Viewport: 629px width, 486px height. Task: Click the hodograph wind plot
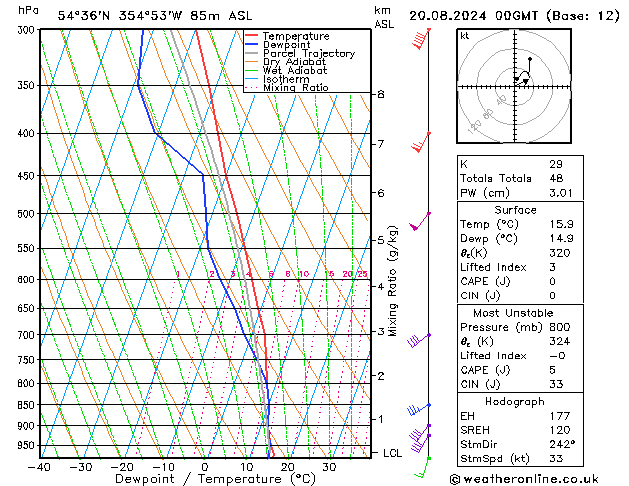click(x=514, y=86)
